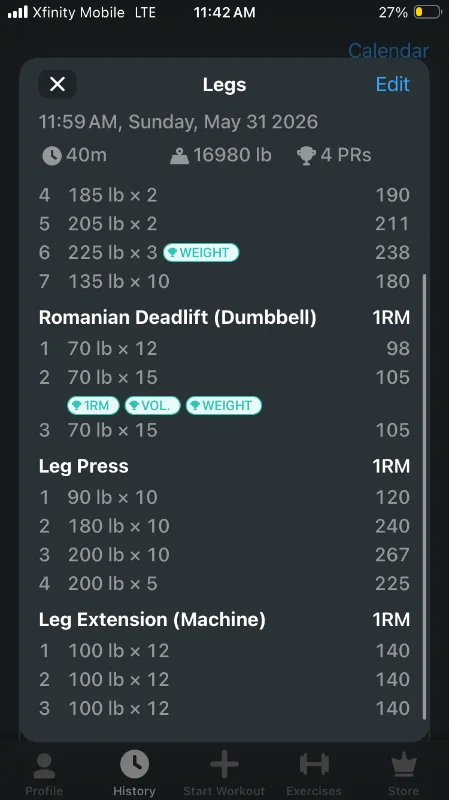Click the workout list scrollbar
Screen dimensions: 449x800
pyautogui.click(x=424, y=496)
